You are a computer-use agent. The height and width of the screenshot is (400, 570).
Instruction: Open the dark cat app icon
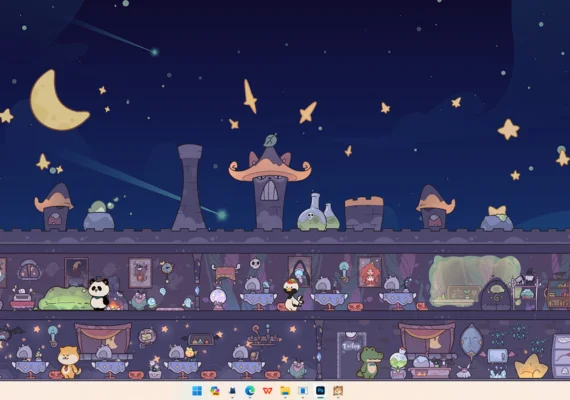pyautogui.click(x=232, y=391)
